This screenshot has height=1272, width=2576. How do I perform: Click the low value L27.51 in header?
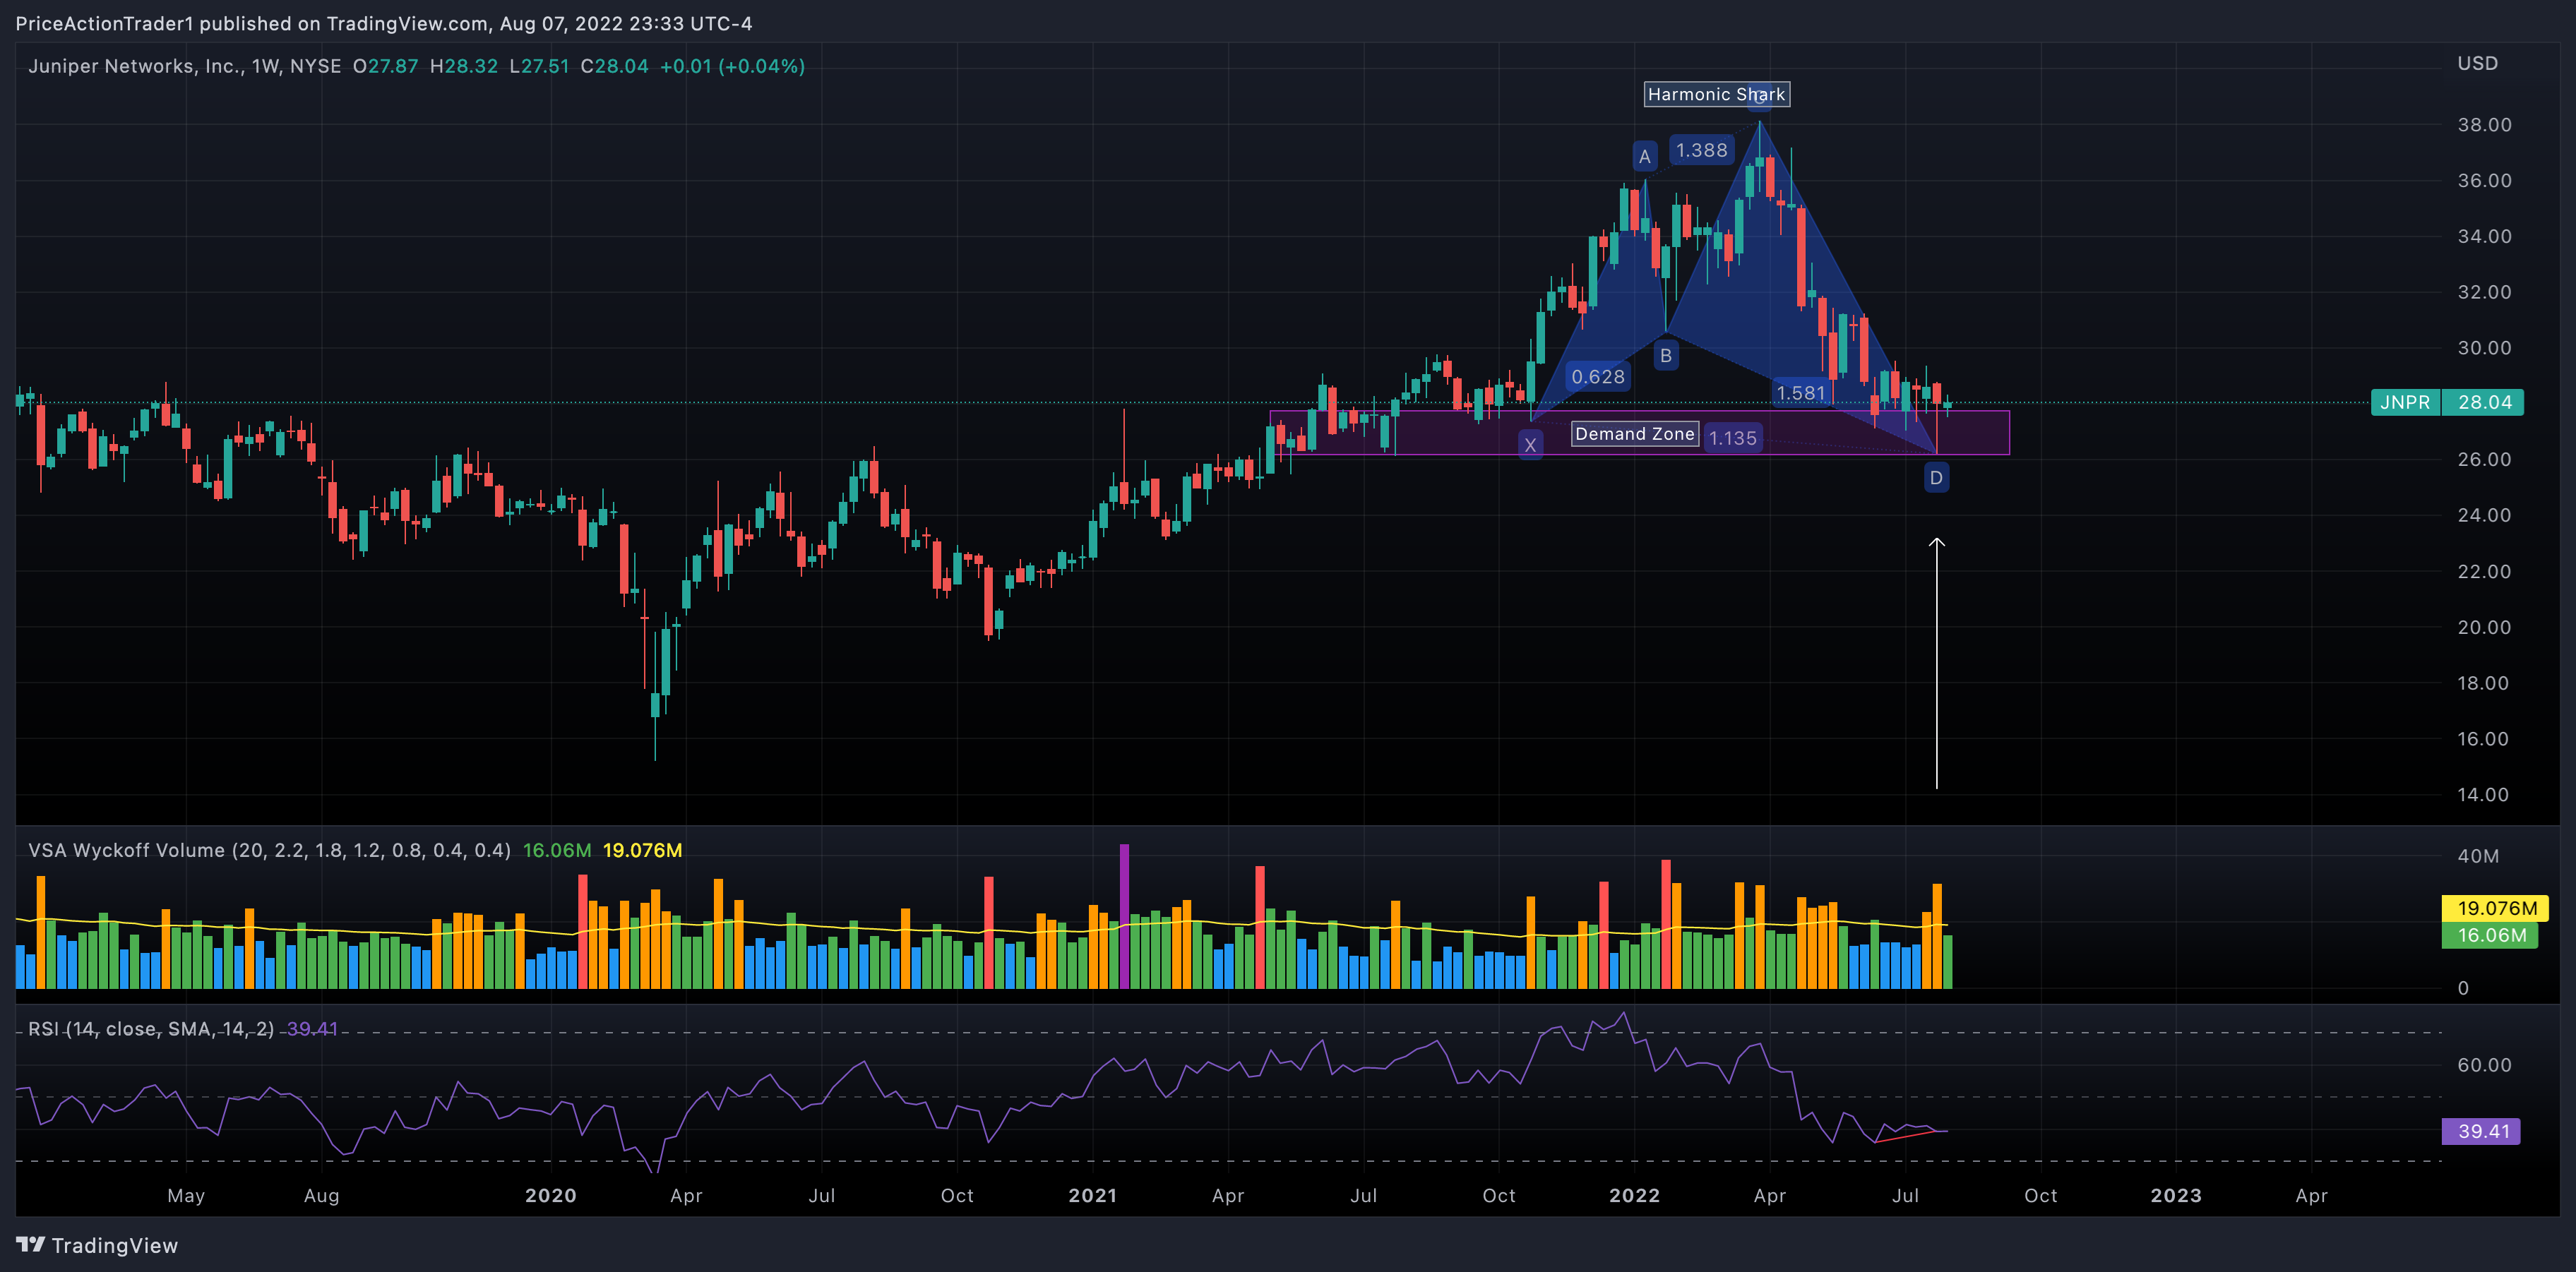(x=539, y=66)
